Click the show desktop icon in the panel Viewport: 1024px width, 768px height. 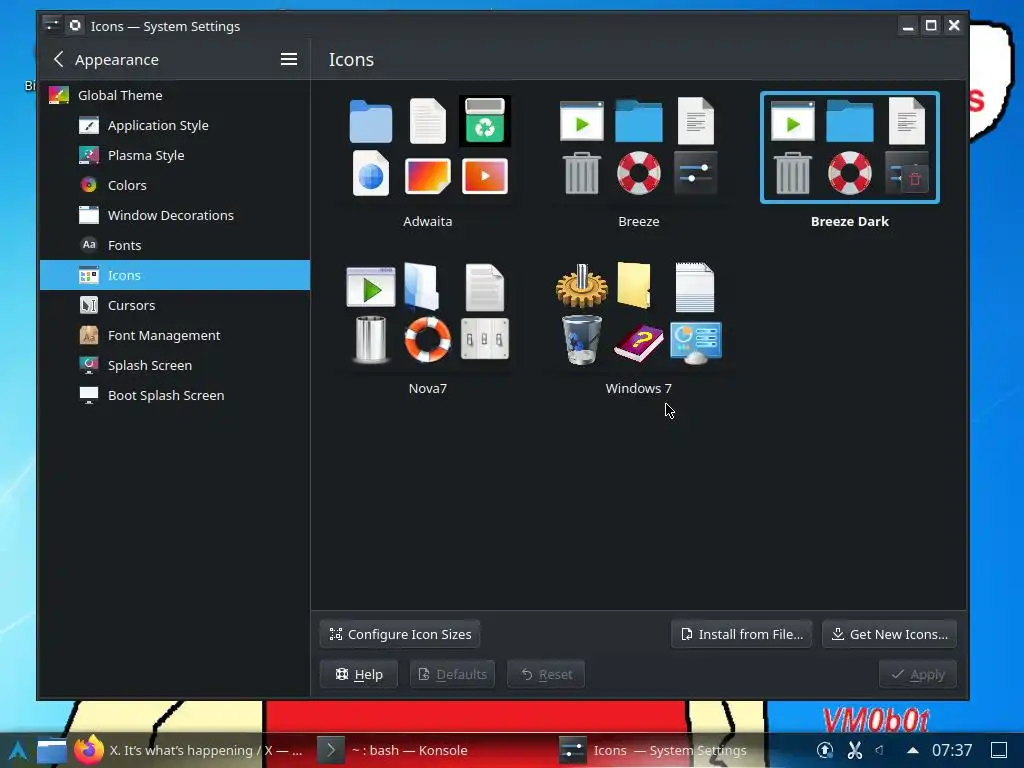point(999,750)
